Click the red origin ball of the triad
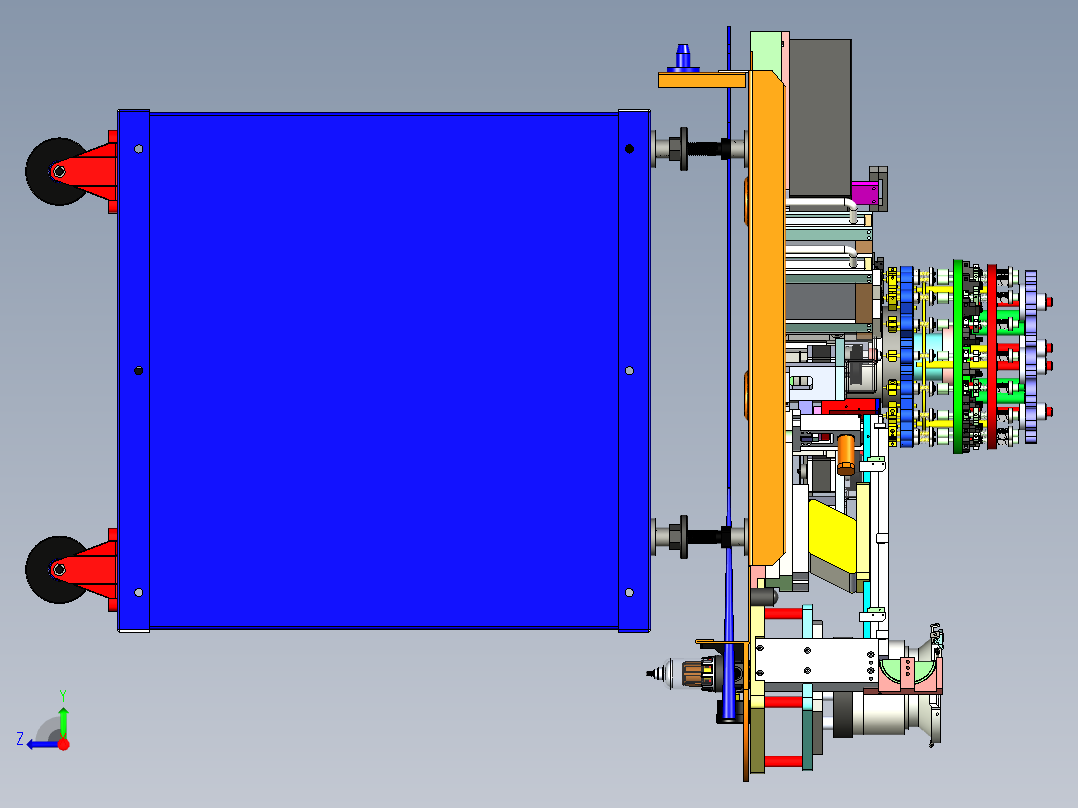Image resolution: width=1078 pixels, height=808 pixels. click(63, 744)
